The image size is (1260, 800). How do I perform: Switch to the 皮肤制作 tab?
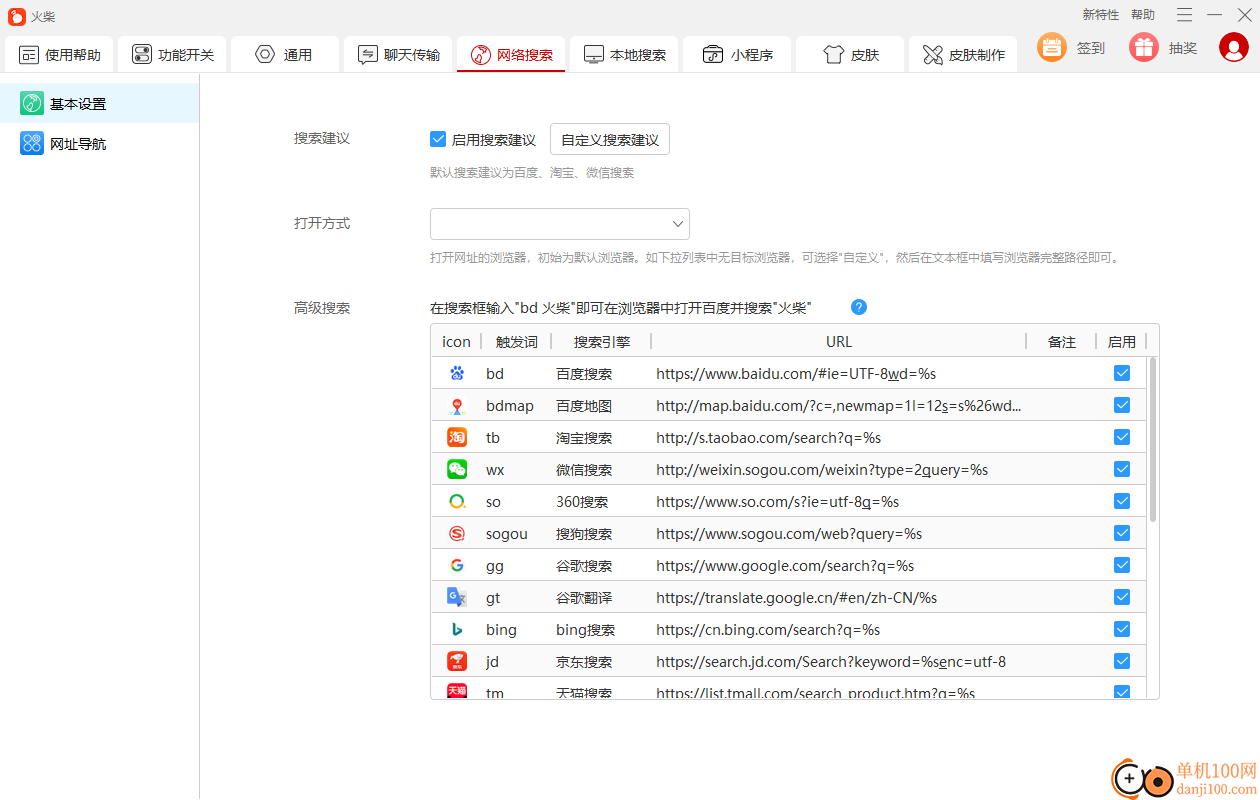click(964, 55)
